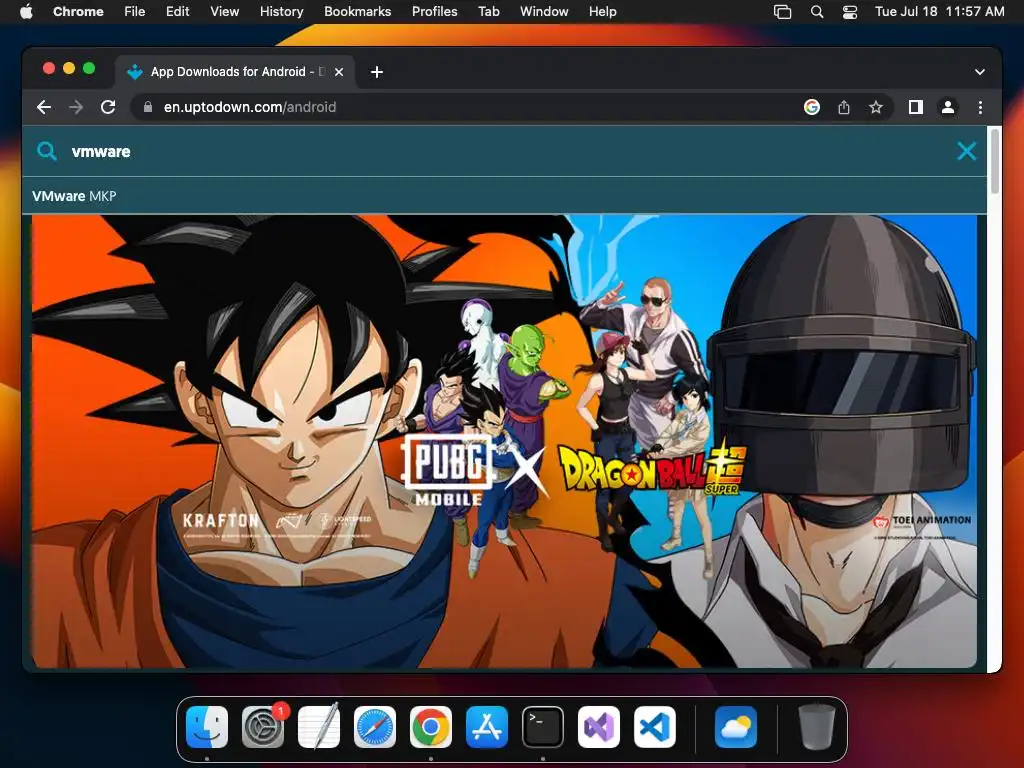Open the Bookmarks menu
The image size is (1024, 768).
357,12
